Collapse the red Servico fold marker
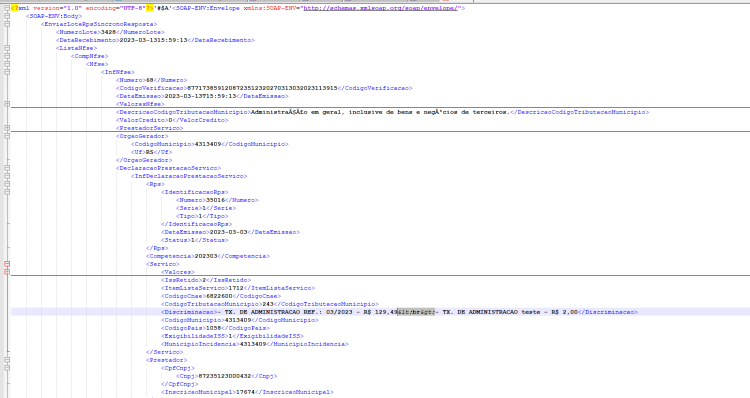Viewport: 750px width, 398px height. point(7,264)
